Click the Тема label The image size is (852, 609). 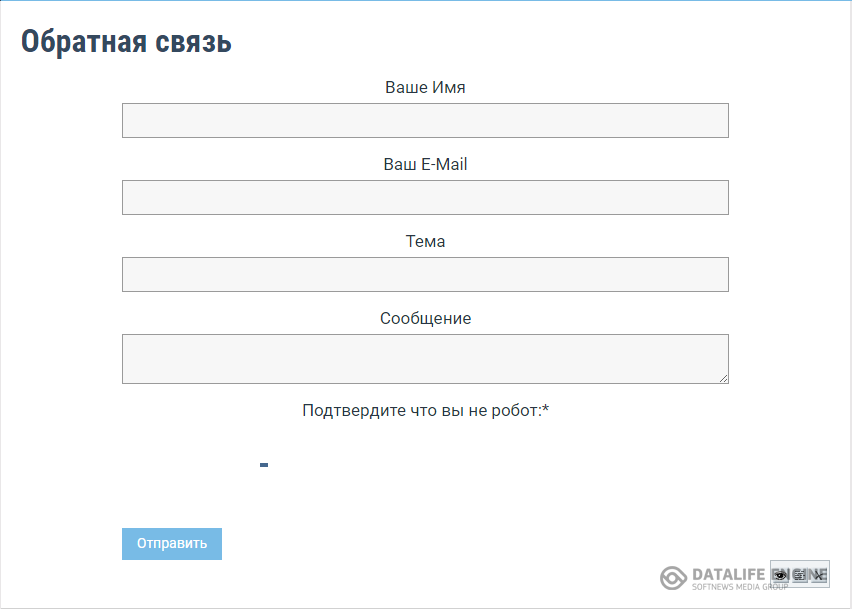click(425, 241)
